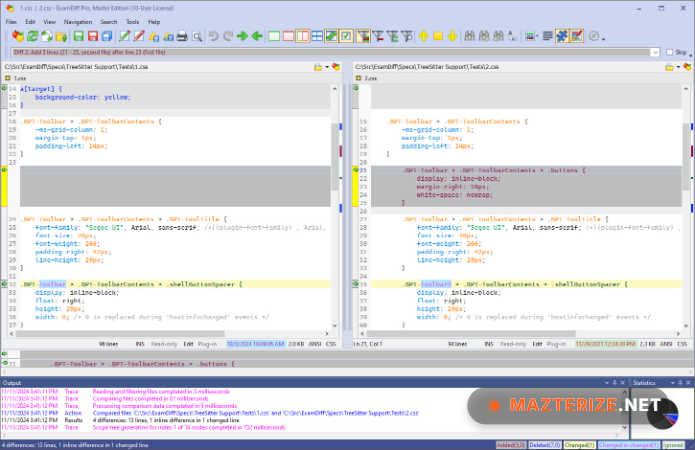Click the statistics pie chart
695x450 pixels.
[662, 413]
